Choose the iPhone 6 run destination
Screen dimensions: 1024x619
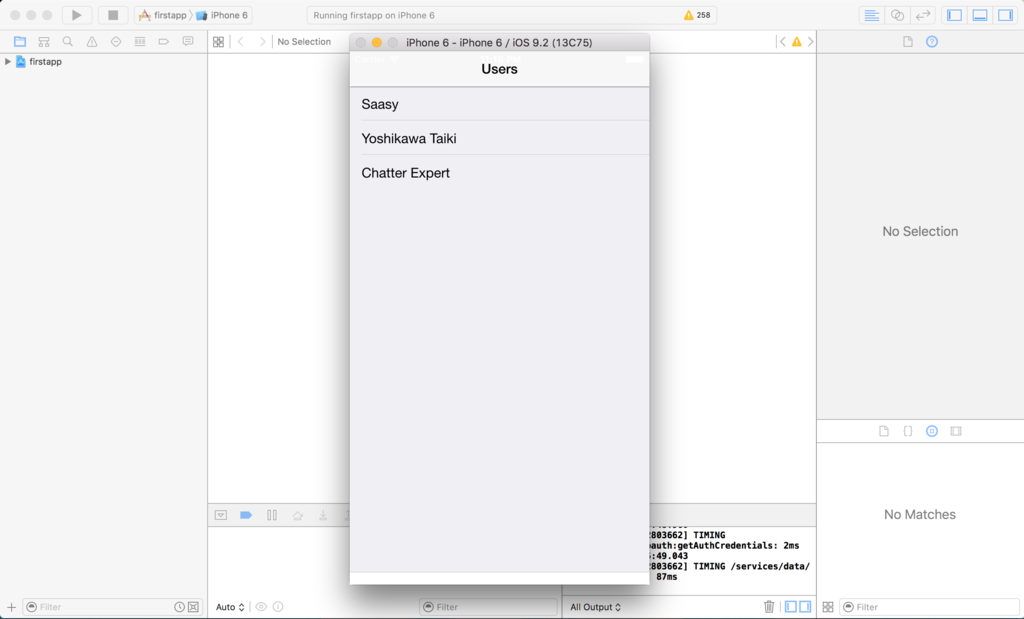222,15
